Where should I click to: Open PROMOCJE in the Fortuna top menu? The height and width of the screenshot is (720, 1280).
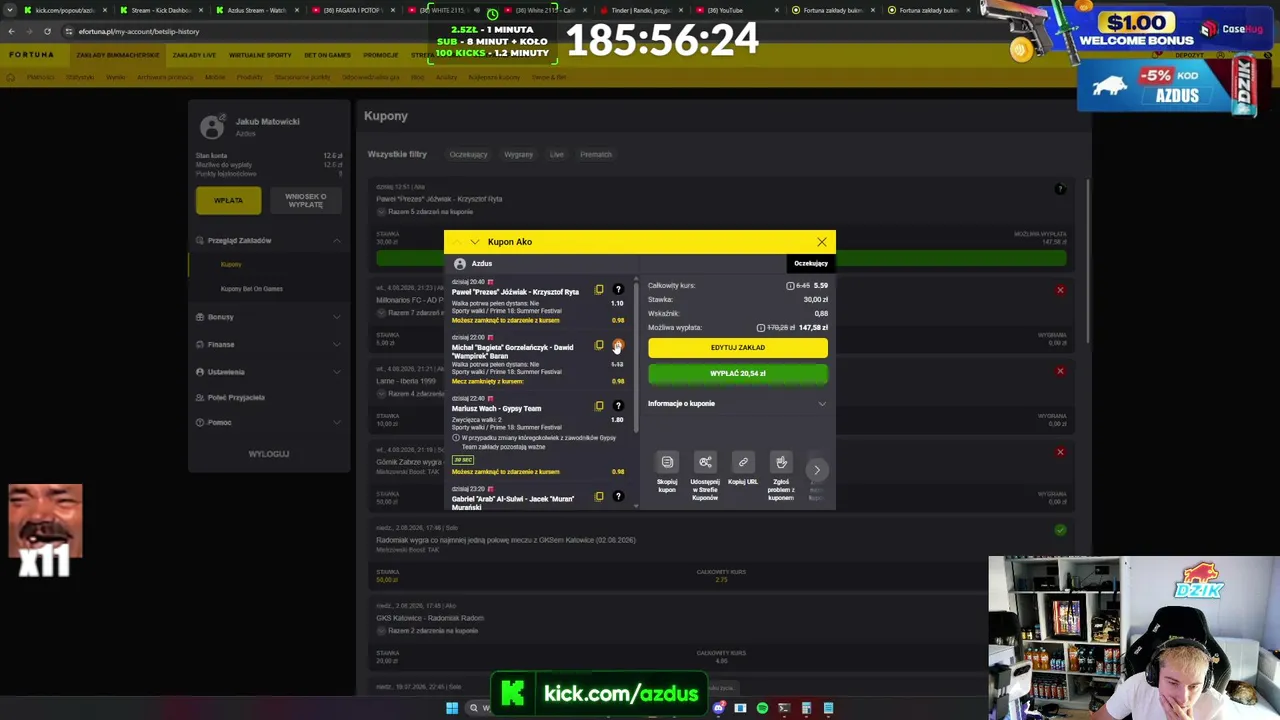click(x=380, y=56)
